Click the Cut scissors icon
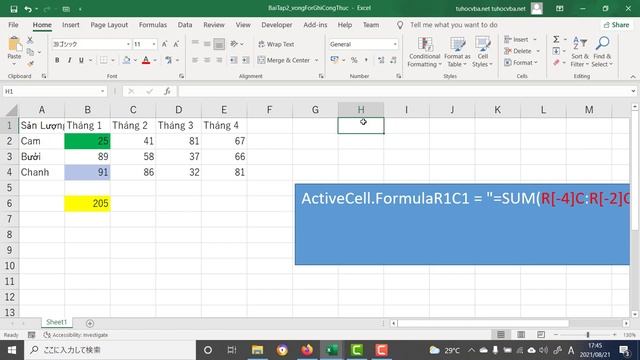Image resolution: width=640 pixels, height=360 pixels. tap(30, 40)
